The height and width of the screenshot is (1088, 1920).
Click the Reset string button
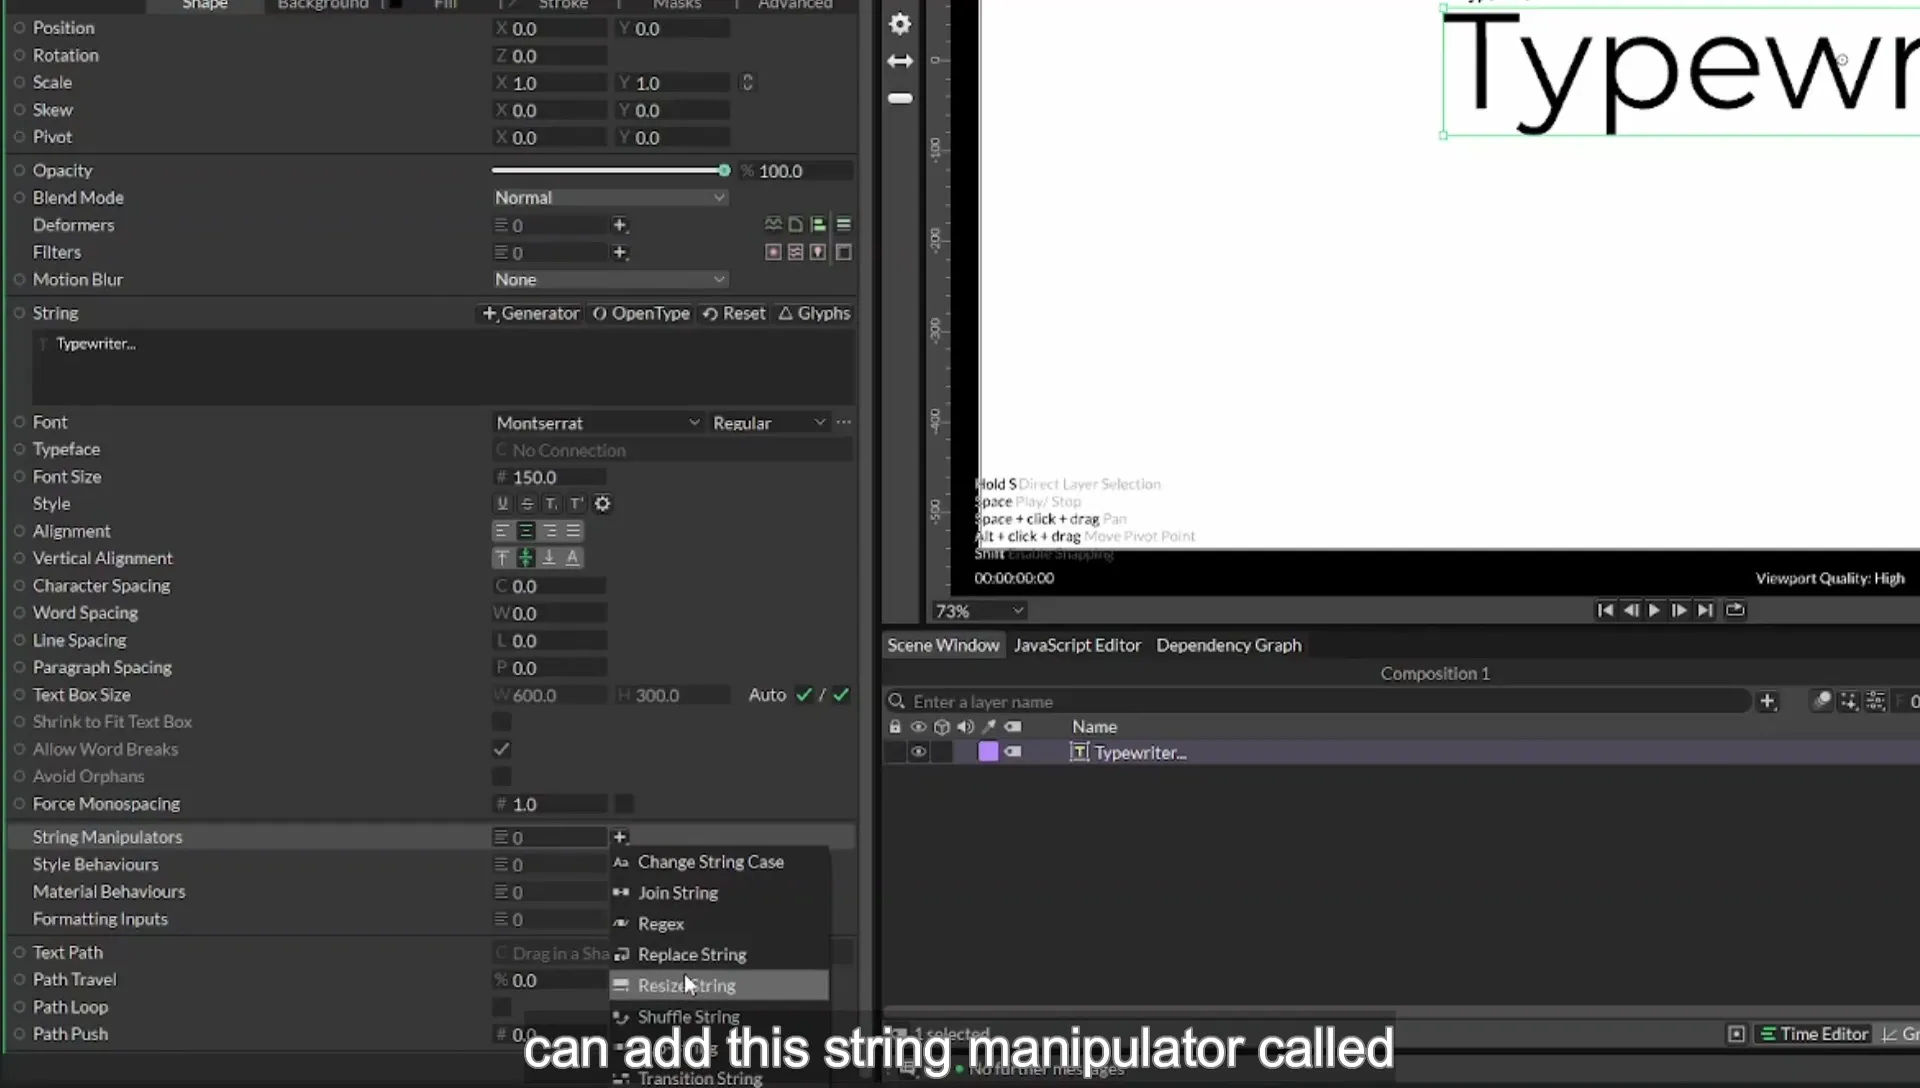(x=734, y=314)
